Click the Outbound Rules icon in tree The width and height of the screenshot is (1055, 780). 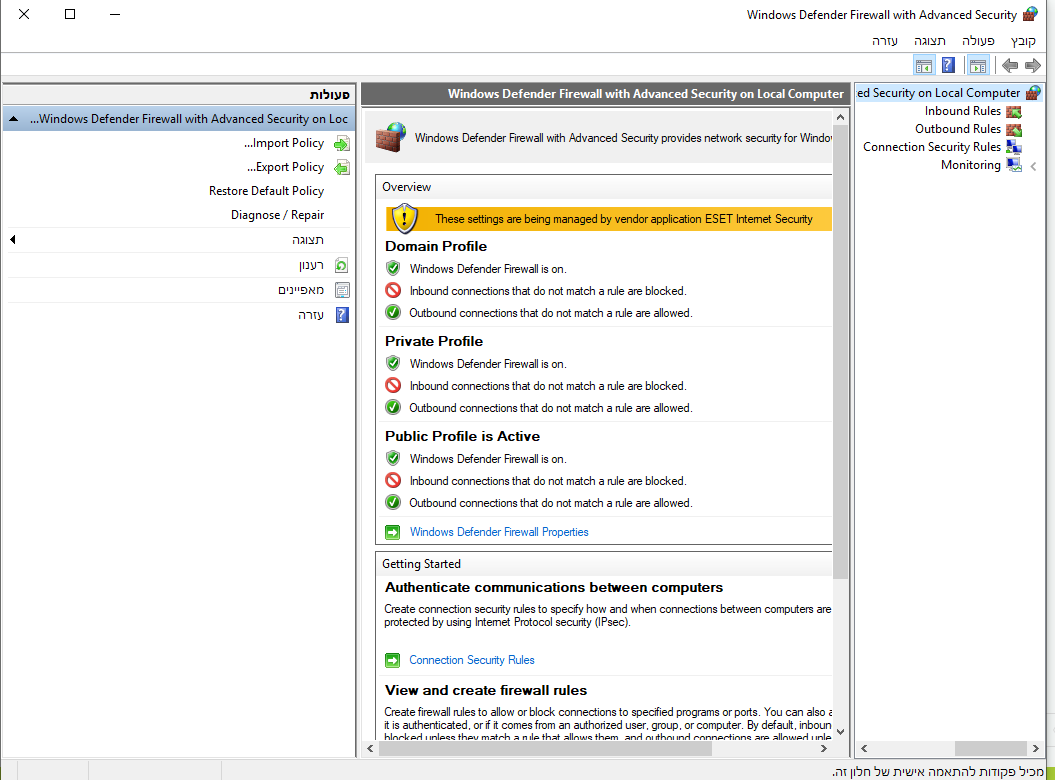coord(1014,129)
